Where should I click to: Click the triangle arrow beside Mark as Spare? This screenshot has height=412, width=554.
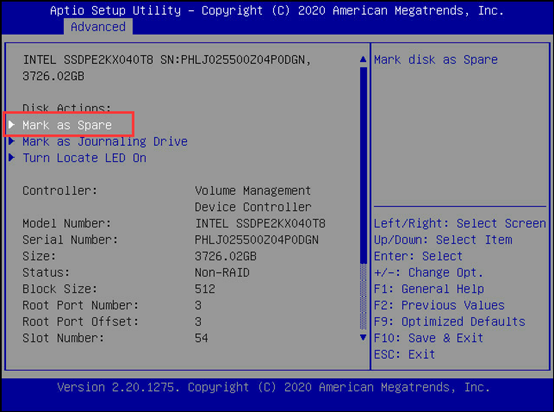coord(12,124)
